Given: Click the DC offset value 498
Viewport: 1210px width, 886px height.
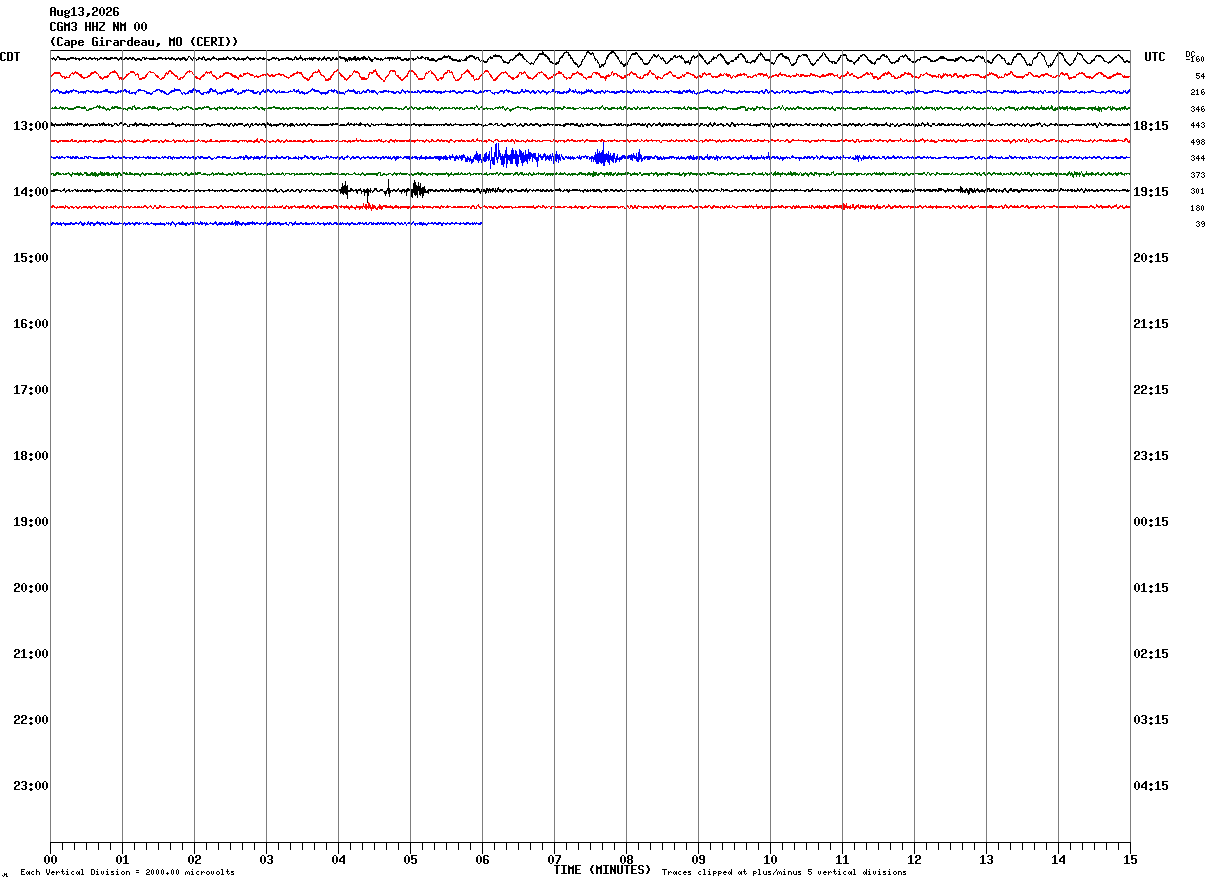Looking at the screenshot, I should pos(1198,142).
